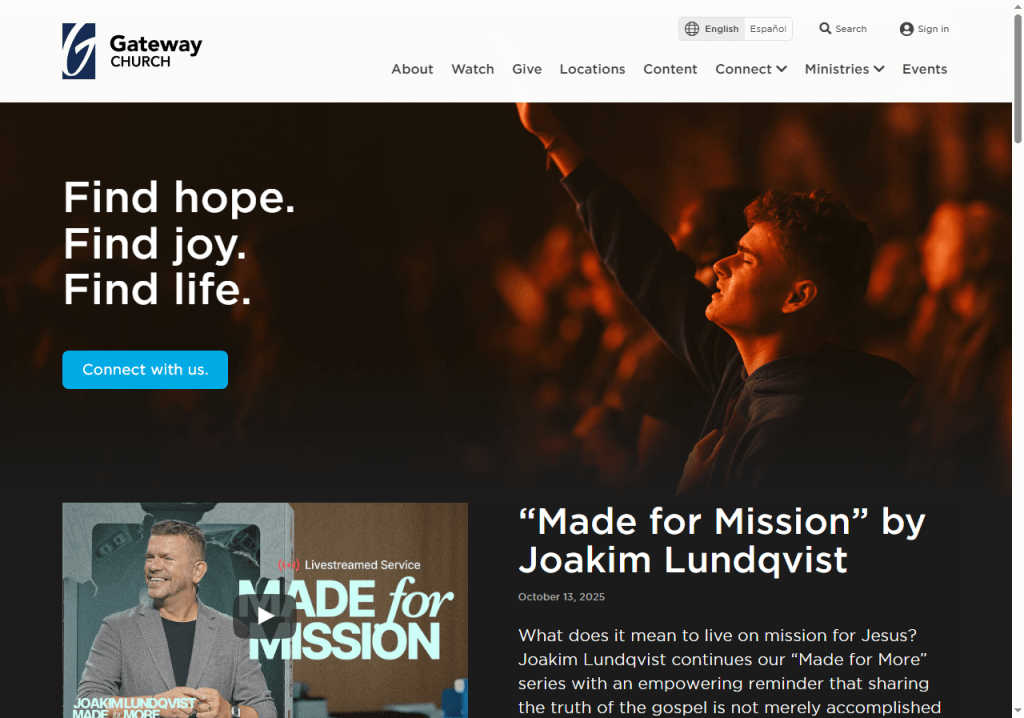Click the Sign in link text

coord(933,29)
